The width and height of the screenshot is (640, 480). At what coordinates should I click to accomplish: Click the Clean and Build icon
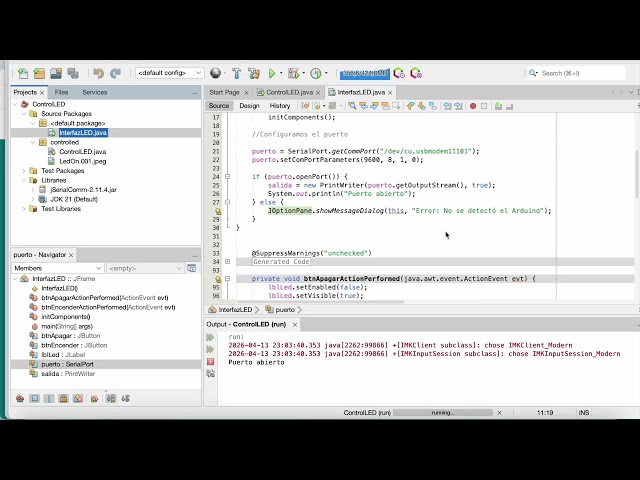coord(254,73)
